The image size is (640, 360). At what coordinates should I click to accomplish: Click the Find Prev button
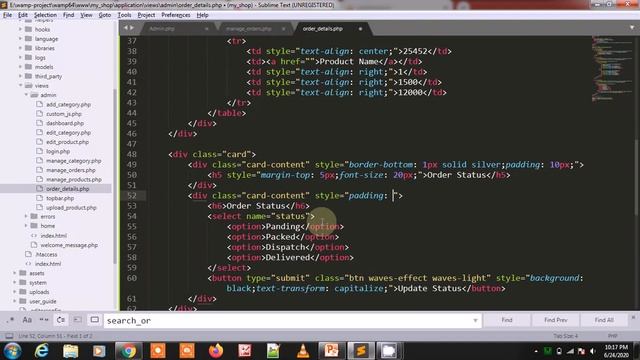556,320
